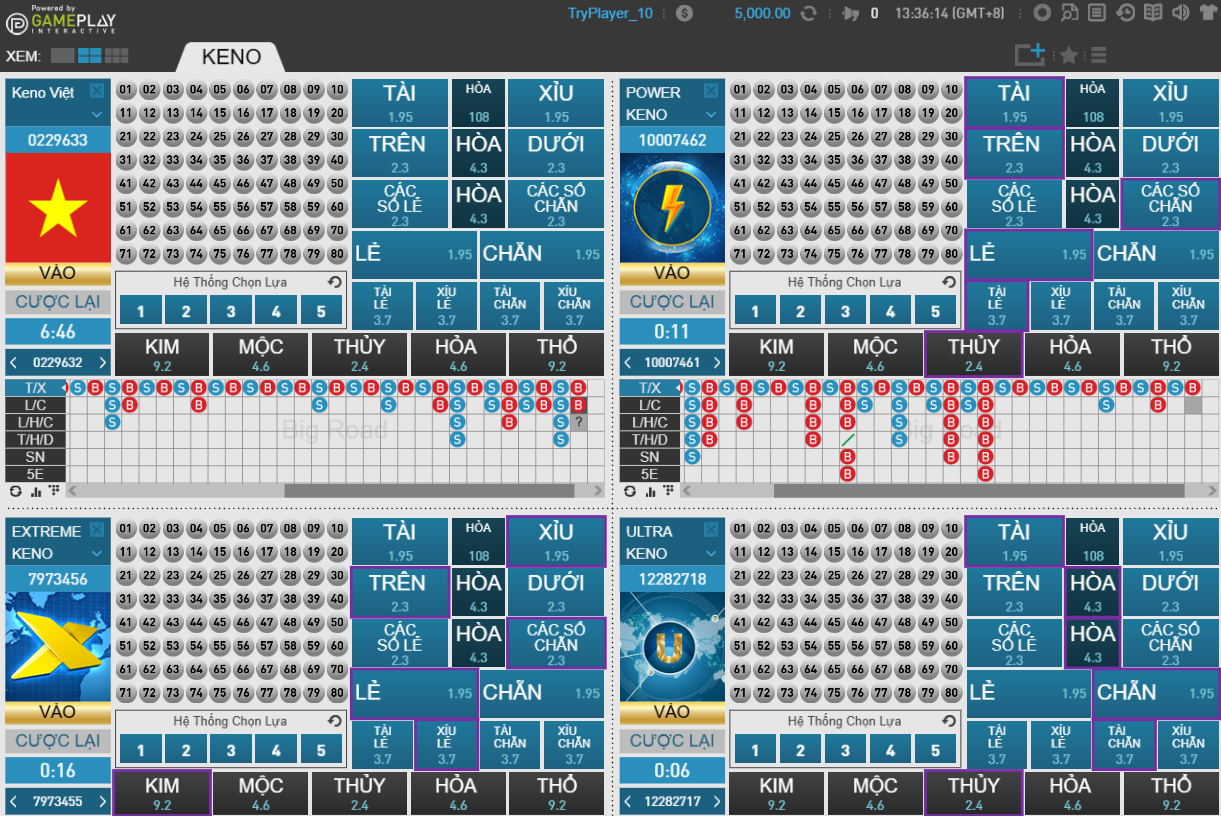Select the four-panel view layout
The image size is (1221, 816).
point(89,56)
